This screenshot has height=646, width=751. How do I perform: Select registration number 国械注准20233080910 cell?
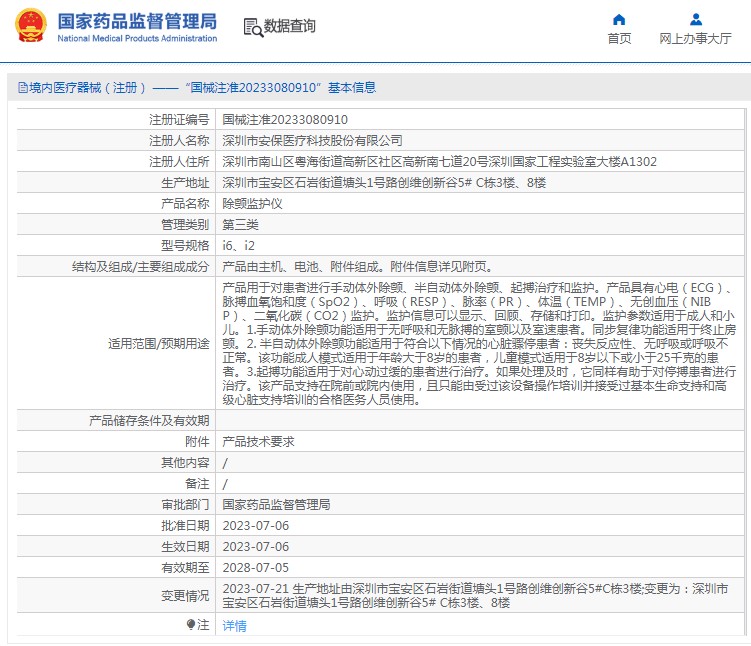point(285,119)
